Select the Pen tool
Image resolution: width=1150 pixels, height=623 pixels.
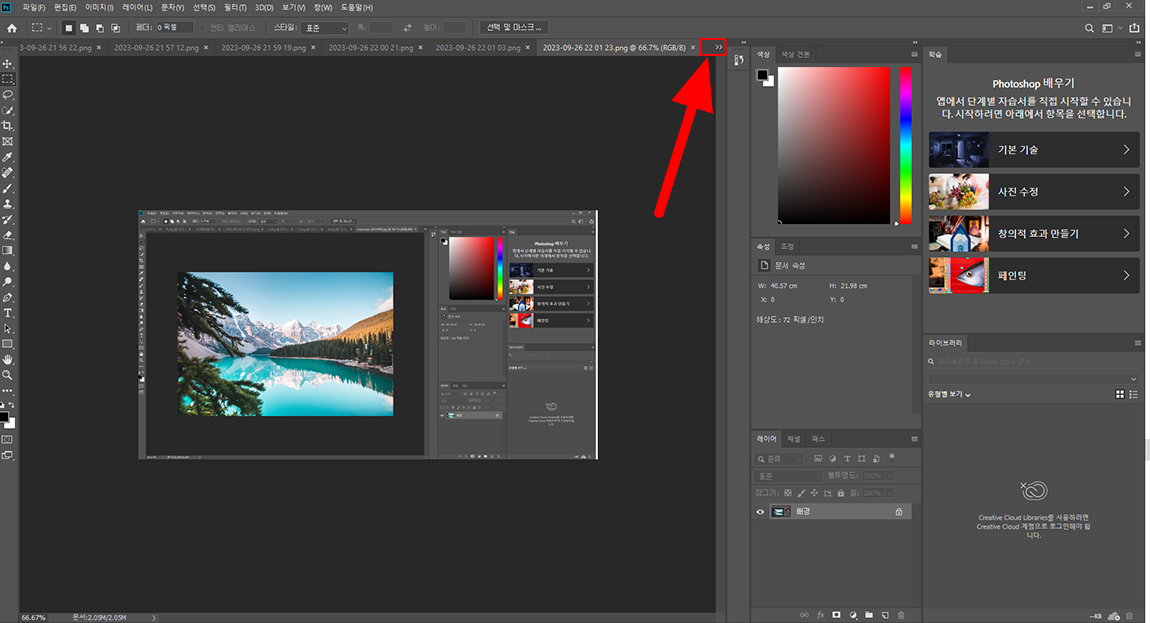coord(7,298)
